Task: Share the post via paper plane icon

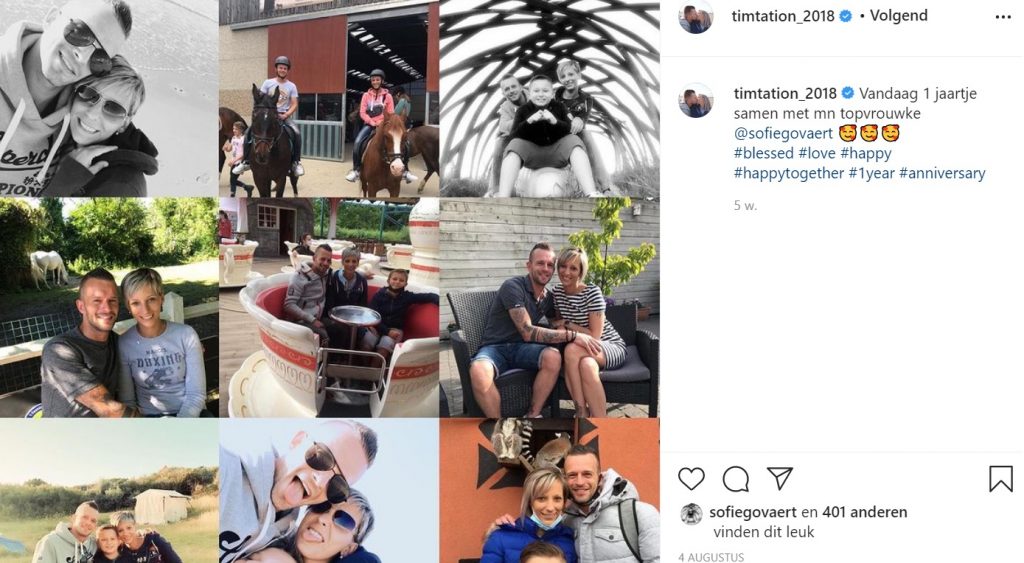Action: [x=780, y=478]
